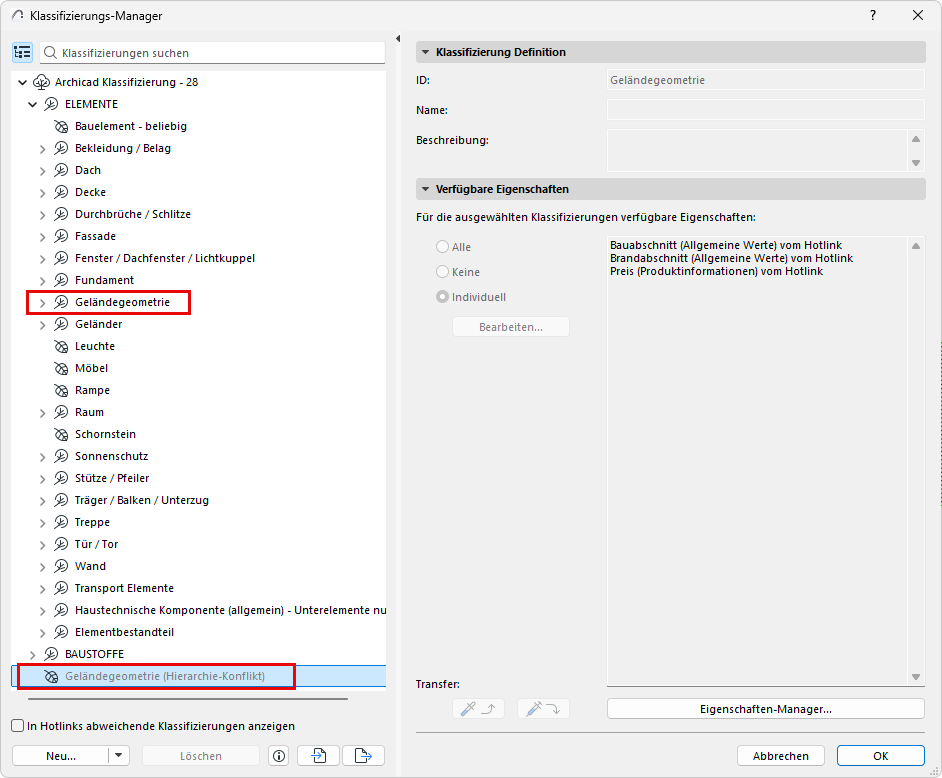Click the BAUSTOFFE branch icon
The height and width of the screenshot is (778, 942).
coord(51,654)
